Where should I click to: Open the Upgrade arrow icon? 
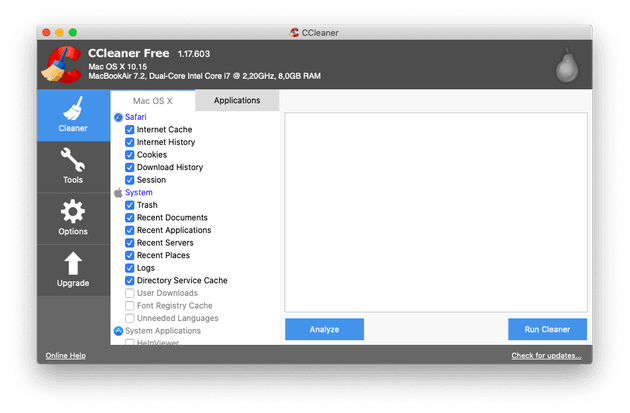[73, 264]
